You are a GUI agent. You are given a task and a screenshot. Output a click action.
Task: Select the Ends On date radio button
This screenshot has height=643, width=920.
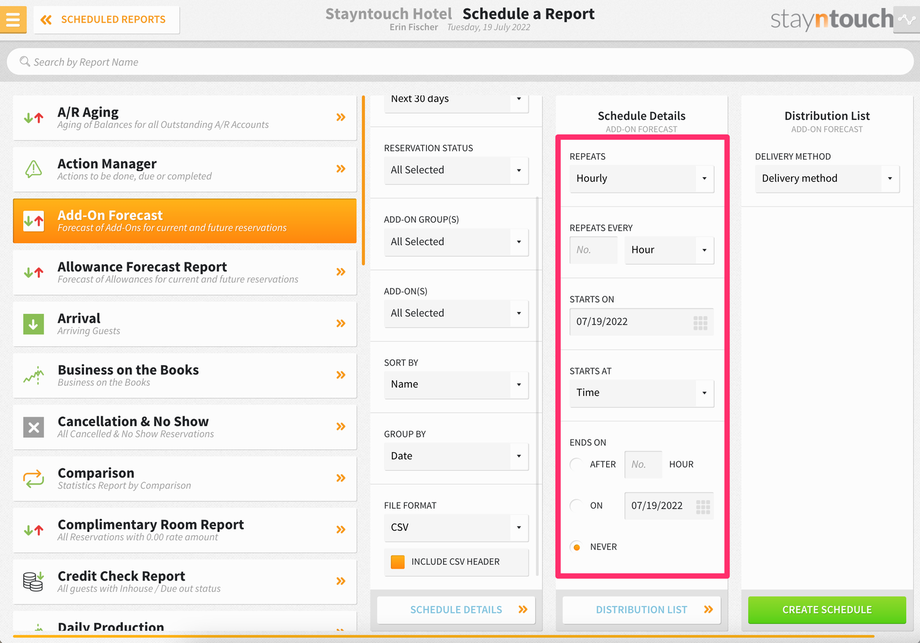pyautogui.click(x=577, y=506)
